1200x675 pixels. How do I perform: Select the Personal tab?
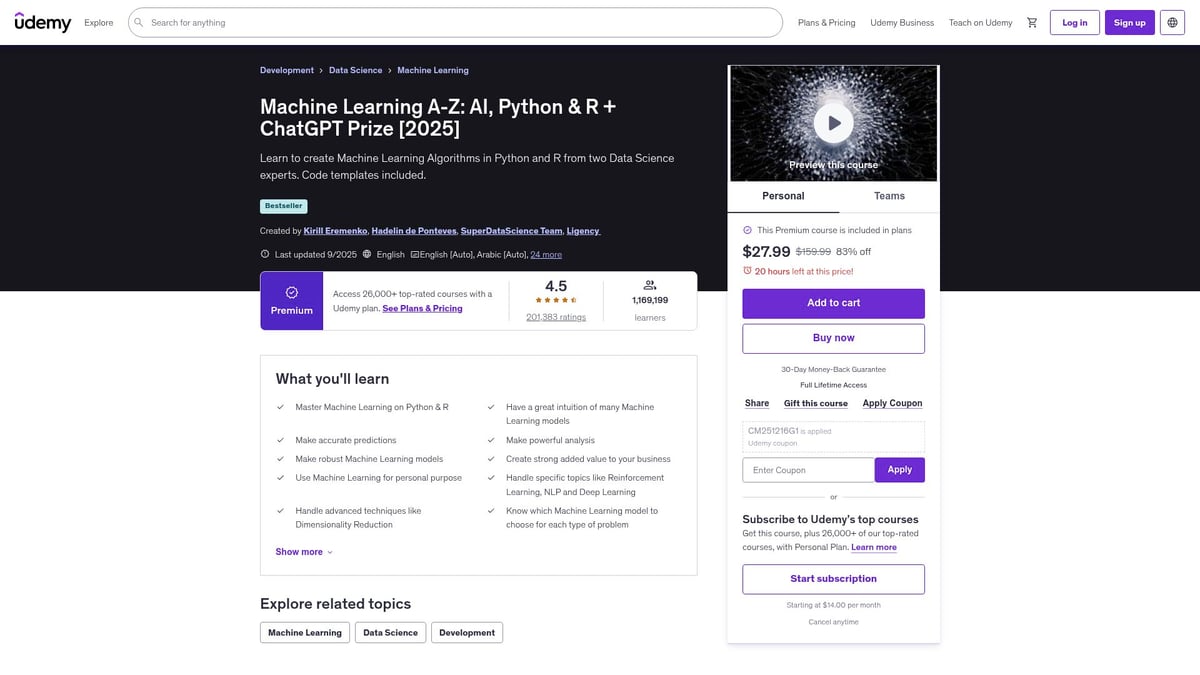tap(783, 196)
